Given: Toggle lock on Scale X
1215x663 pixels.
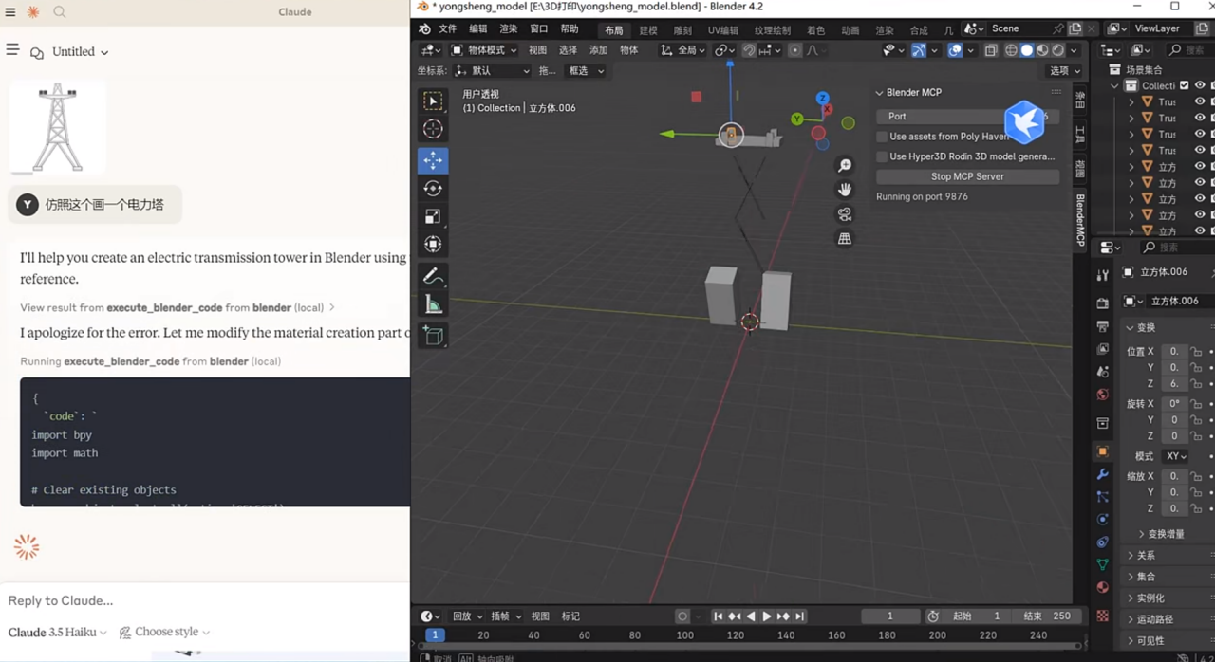Looking at the screenshot, I should 1196,476.
